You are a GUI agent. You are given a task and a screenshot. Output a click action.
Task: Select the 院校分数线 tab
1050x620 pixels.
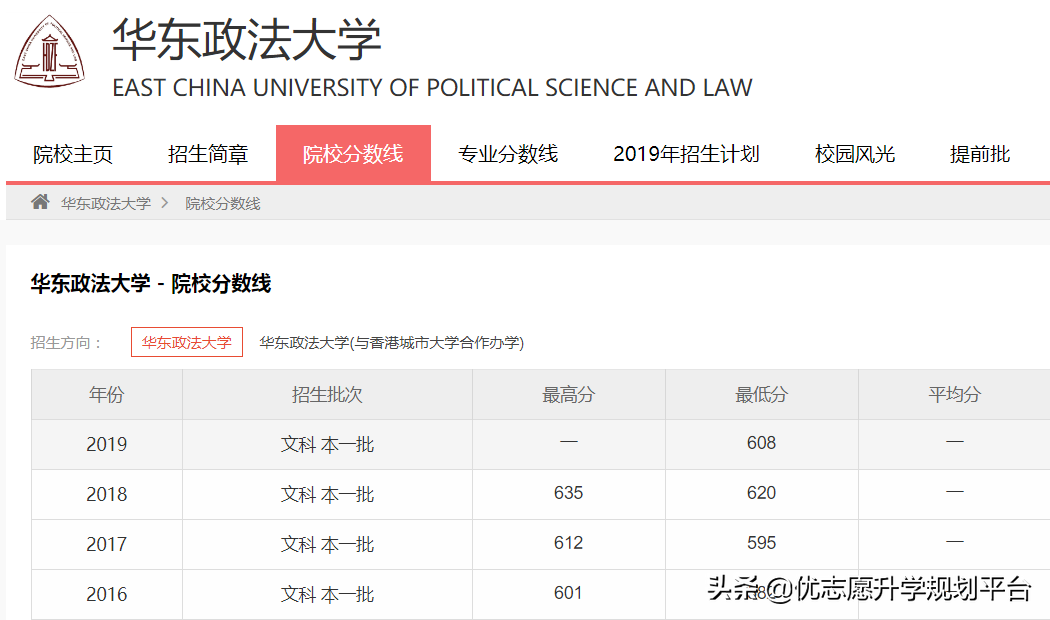click(353, 153)
